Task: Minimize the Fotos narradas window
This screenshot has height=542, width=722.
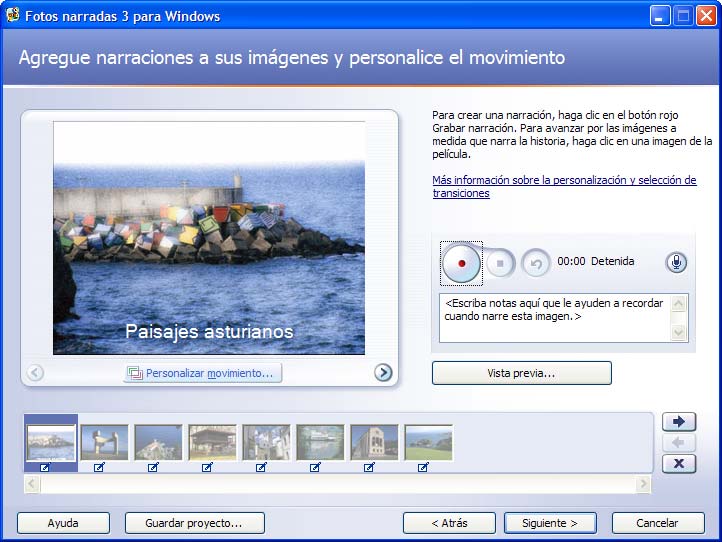Action: coord(660,16)
